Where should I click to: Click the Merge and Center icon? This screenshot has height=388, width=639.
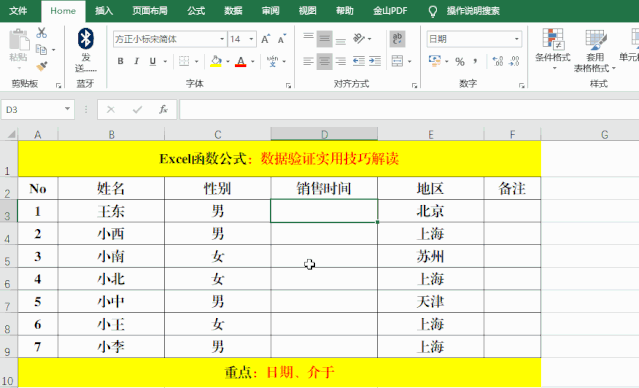397,61
